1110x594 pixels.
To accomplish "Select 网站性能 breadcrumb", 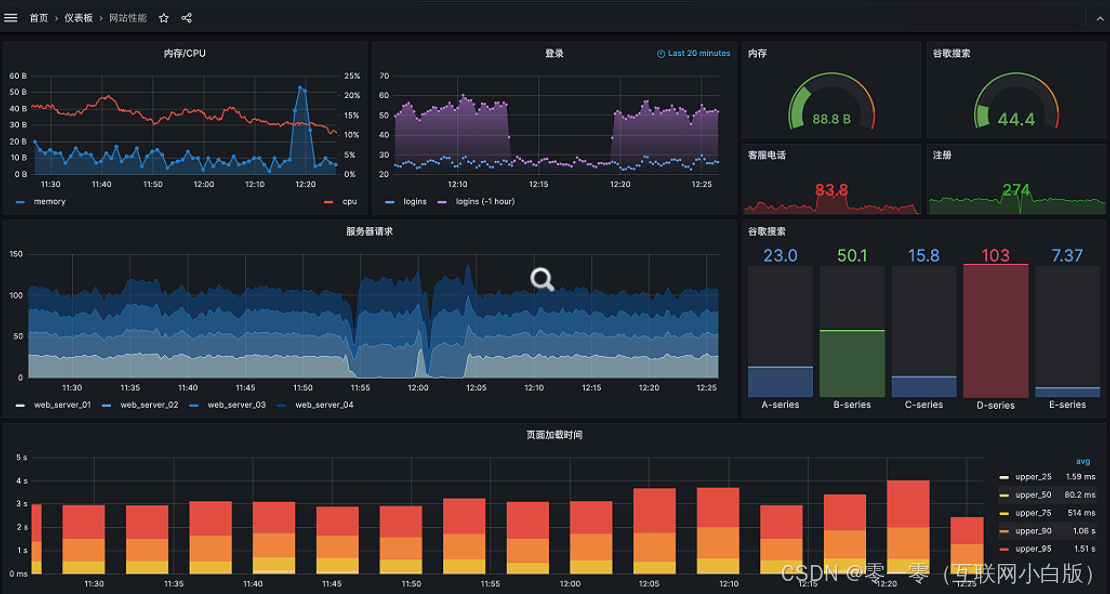I will [128, 18].
